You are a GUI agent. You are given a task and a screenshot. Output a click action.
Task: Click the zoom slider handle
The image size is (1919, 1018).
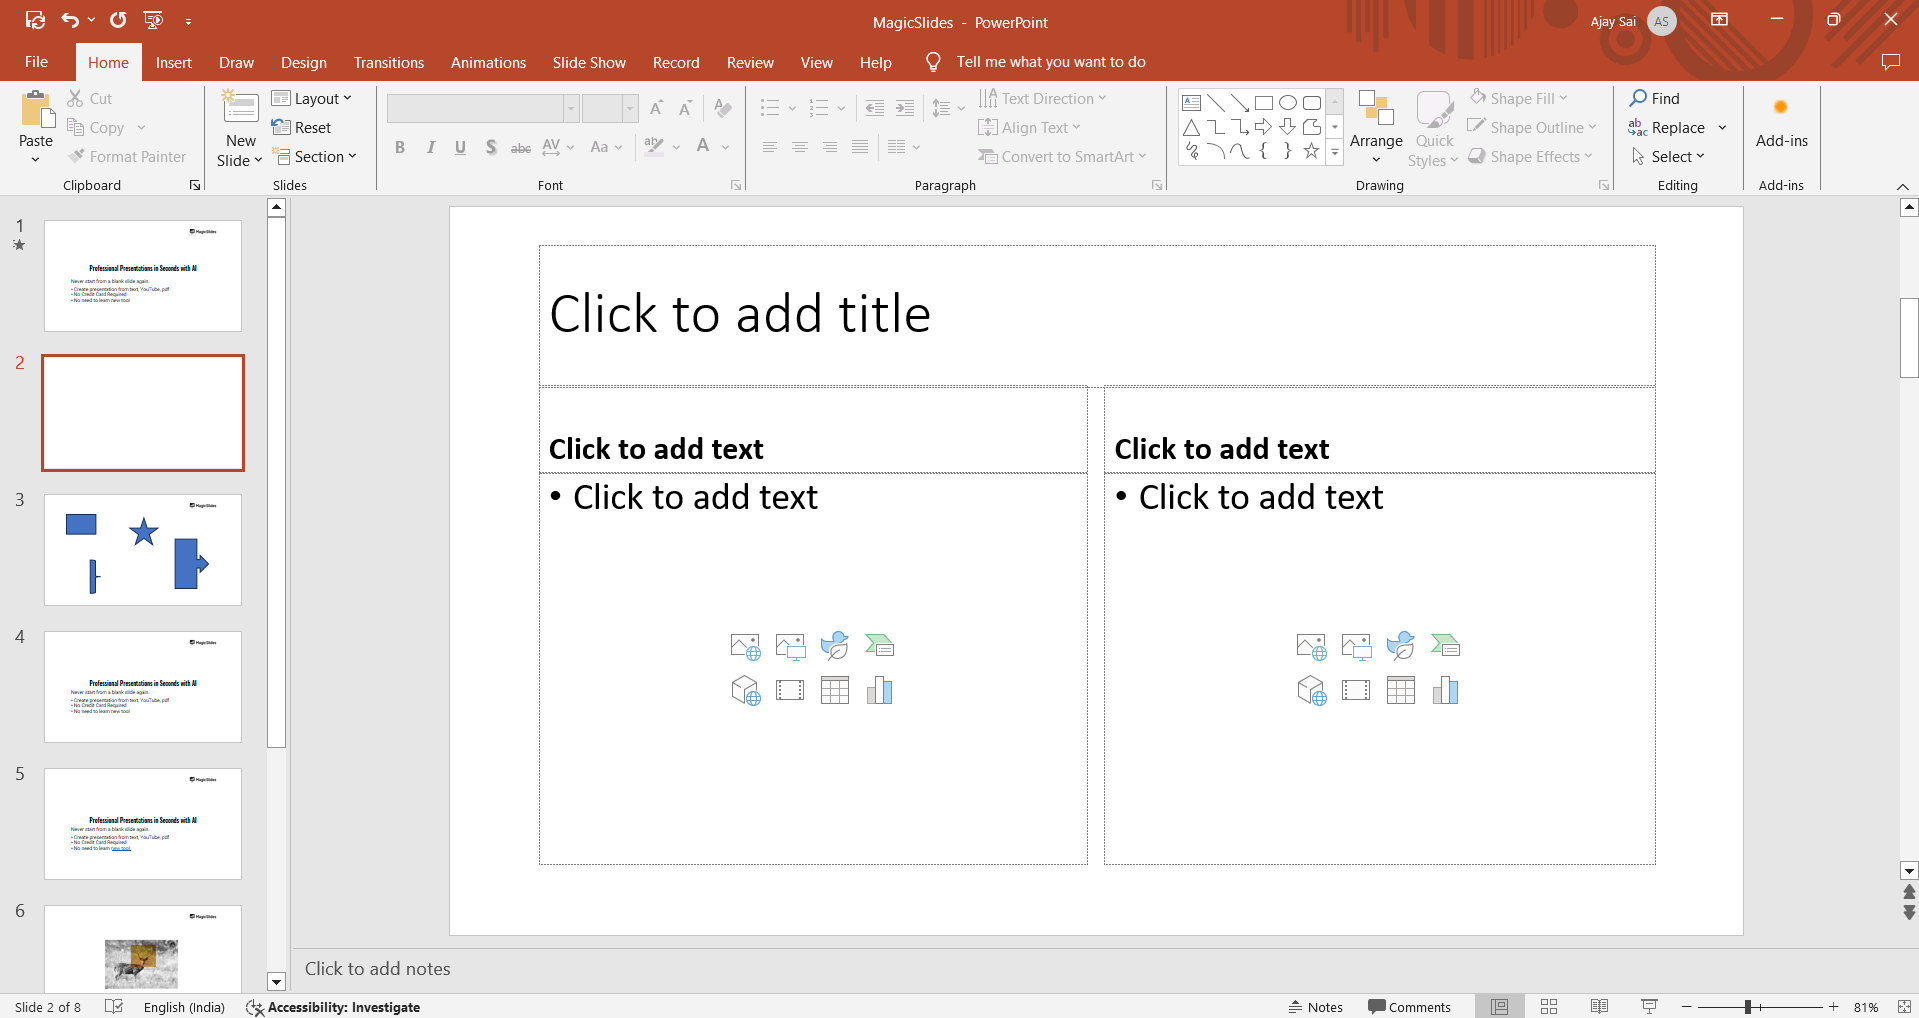coord(1748,1007)
